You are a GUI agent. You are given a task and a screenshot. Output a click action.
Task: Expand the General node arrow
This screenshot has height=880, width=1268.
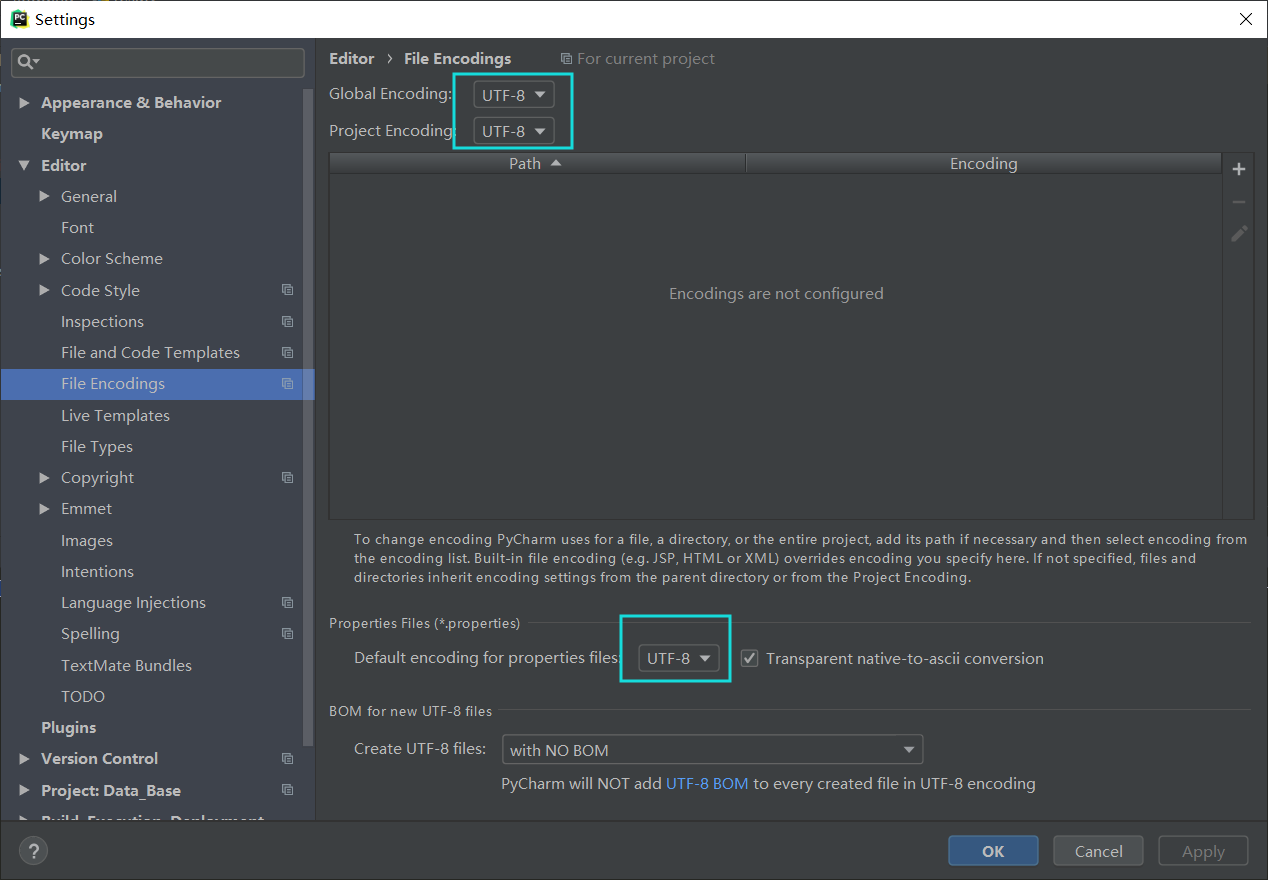pos(44,196)
